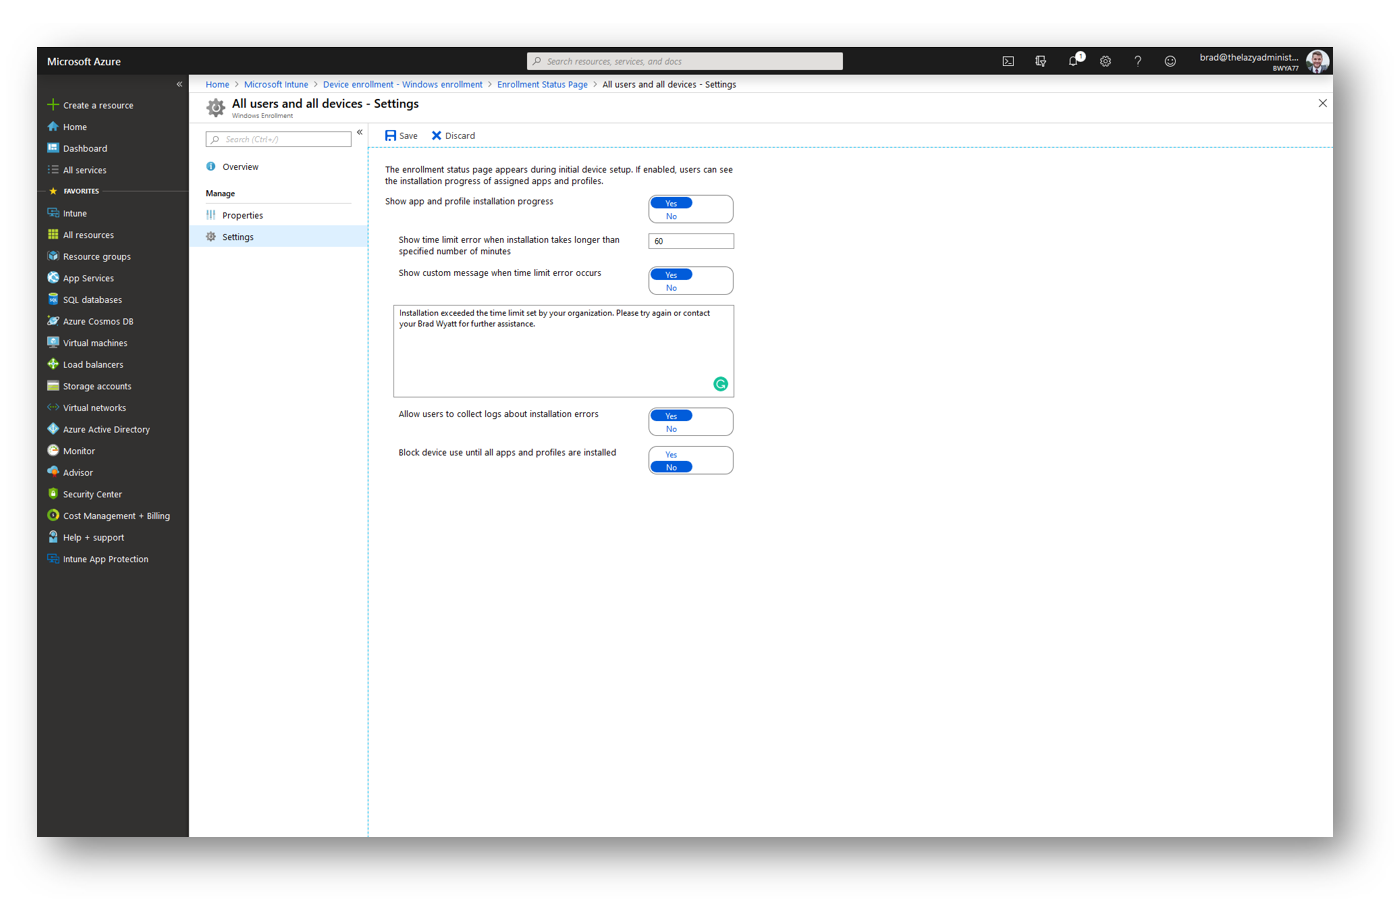This screenshot has height=913, width=1394.
Task: Close the Settings blade
Action: 1322,103
